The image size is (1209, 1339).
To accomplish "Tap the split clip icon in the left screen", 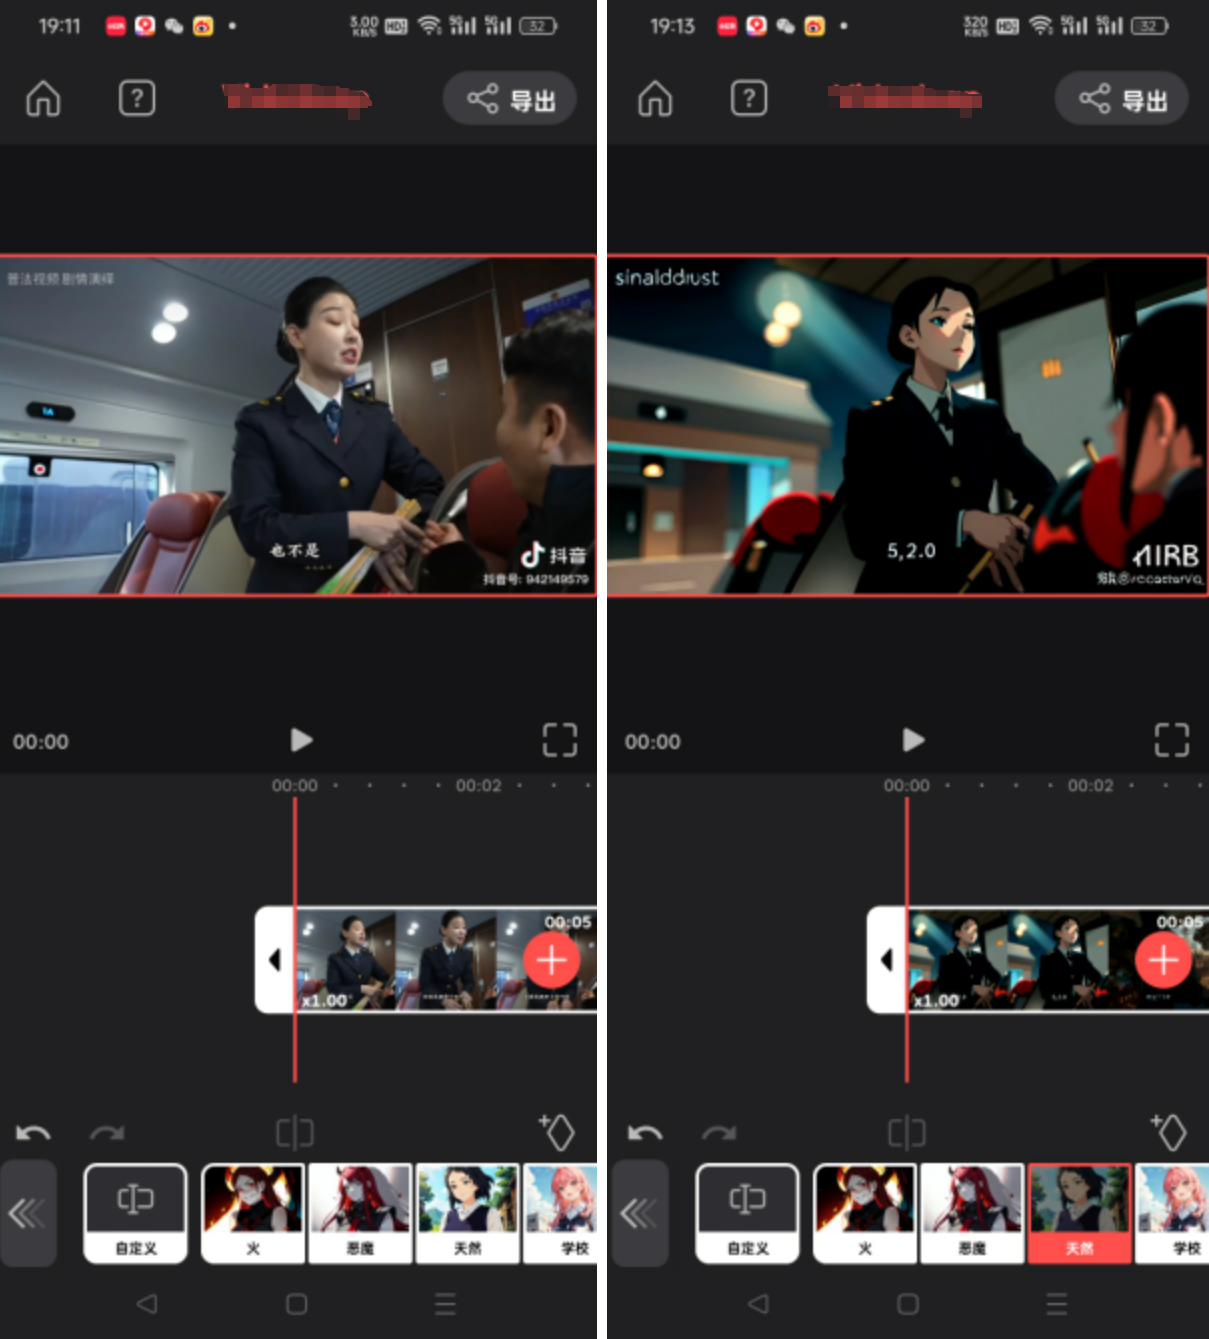I will [x=295, y=1133].
